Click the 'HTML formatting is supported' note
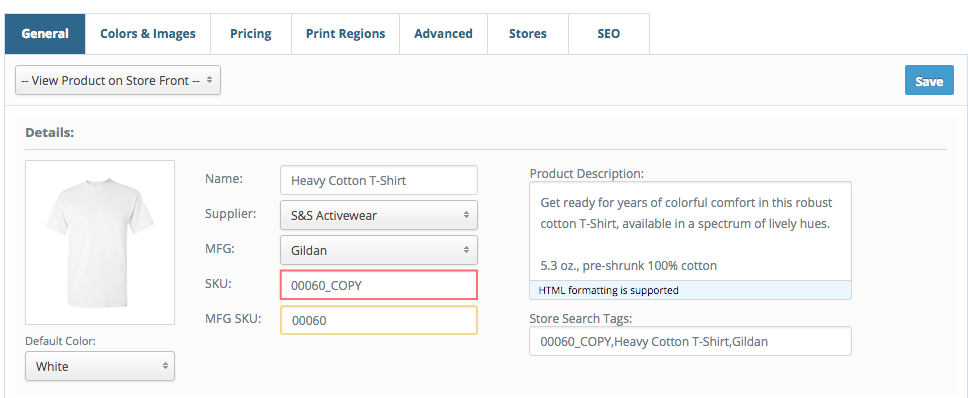 click(609, 290)
